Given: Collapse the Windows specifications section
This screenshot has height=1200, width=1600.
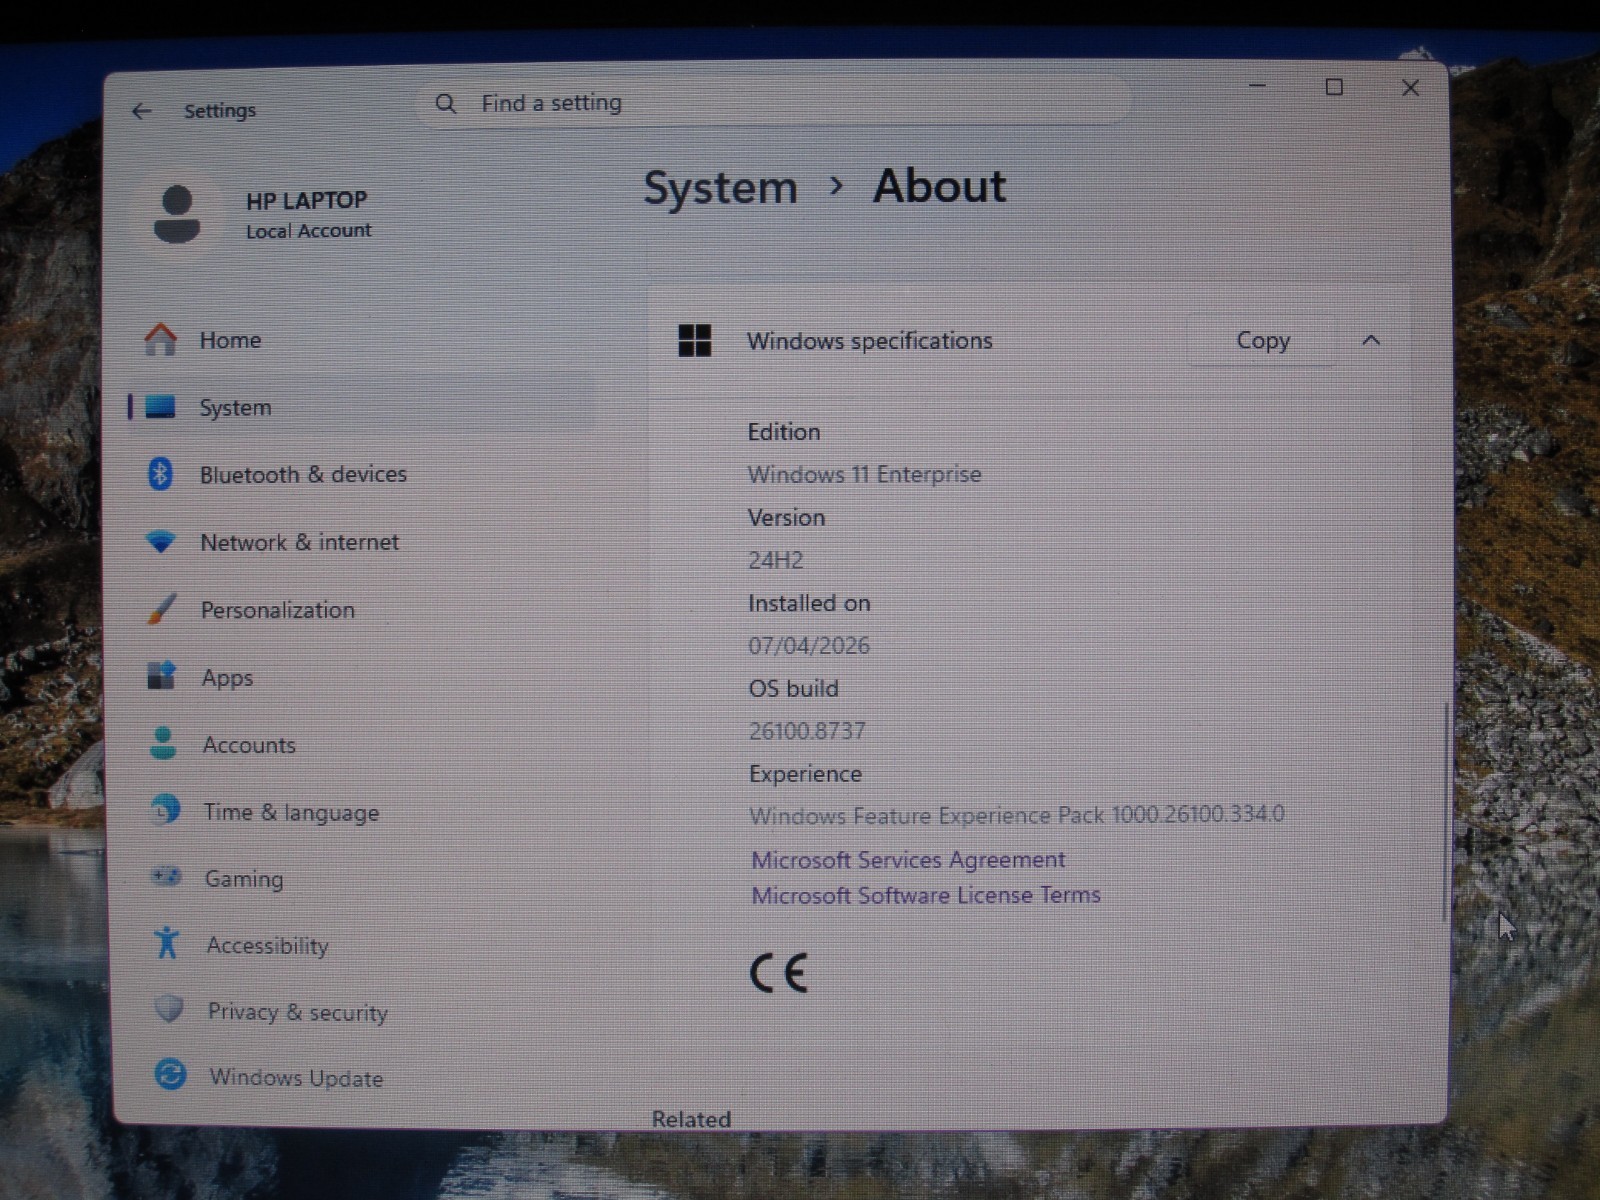Looking at the screenshot, I should [x=1371, y=341].
